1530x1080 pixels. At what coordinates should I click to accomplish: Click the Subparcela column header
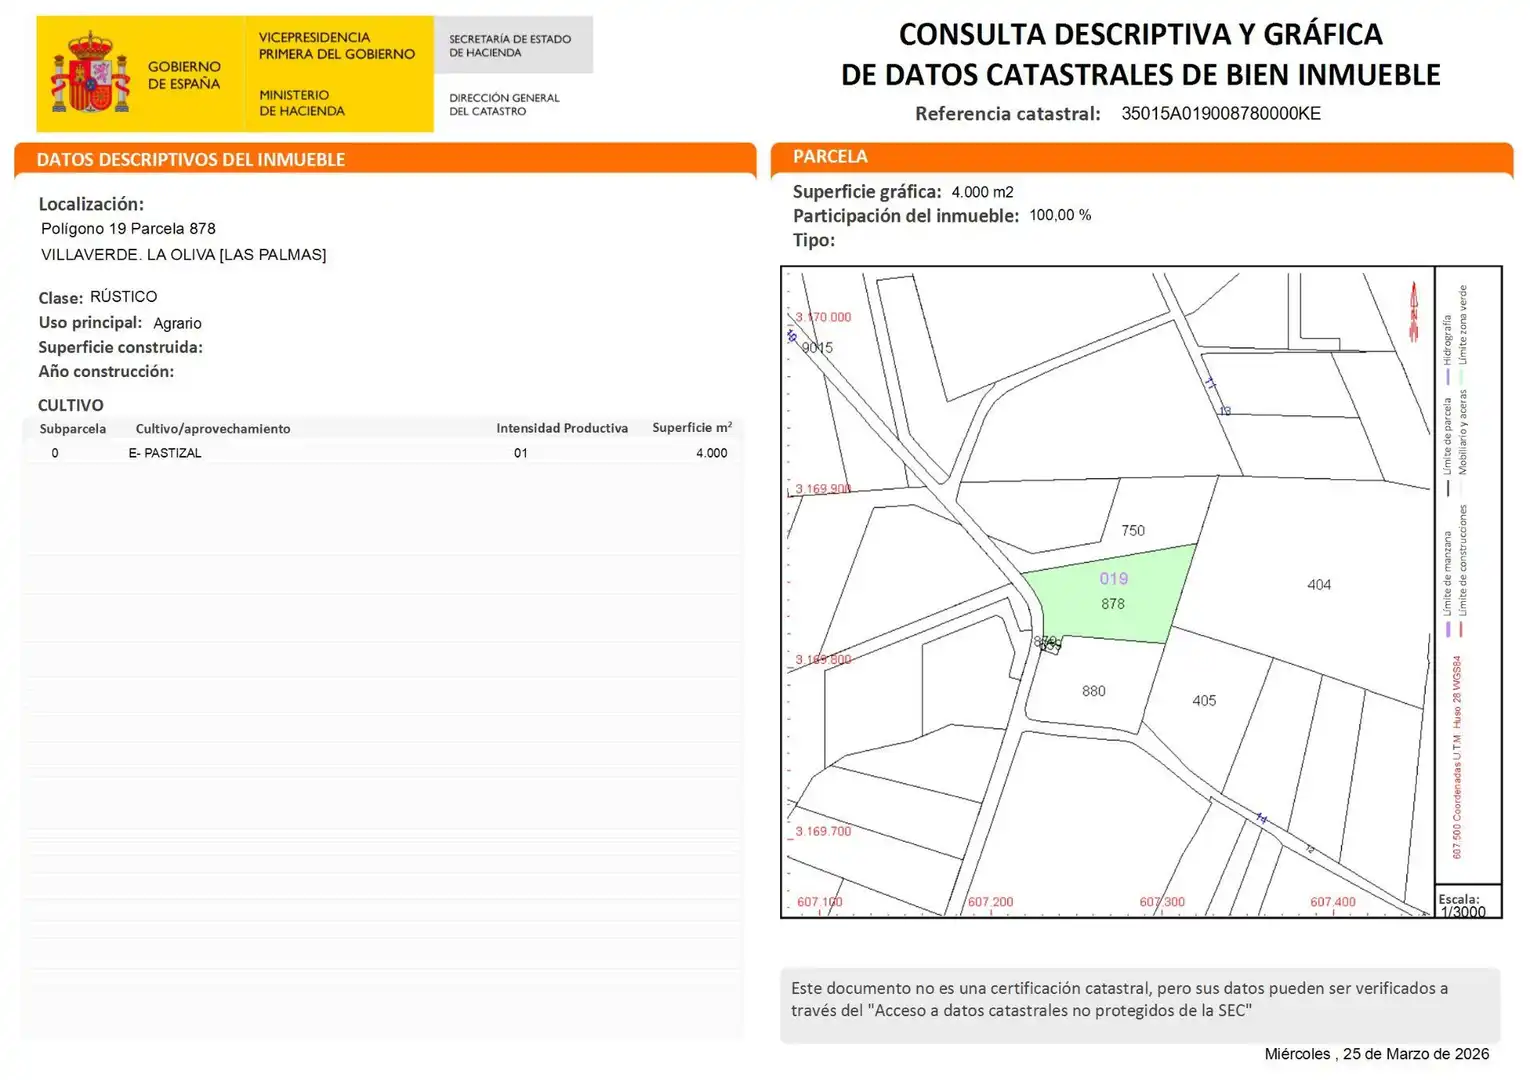[x=73, y=429]
